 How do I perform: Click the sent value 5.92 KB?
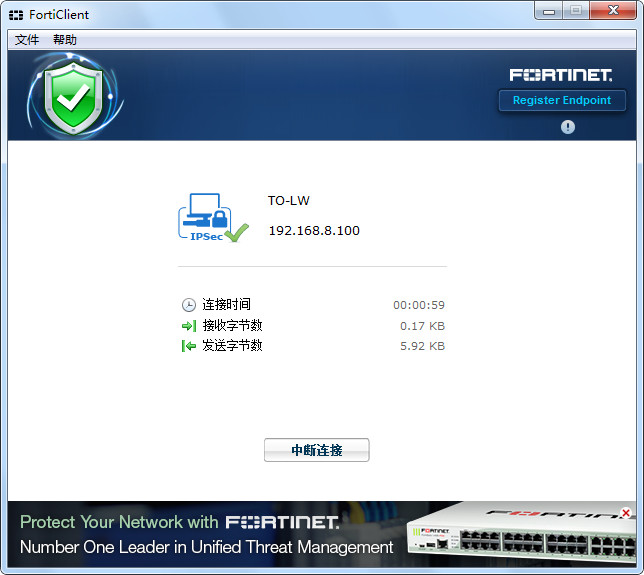pyautogui.click(x=423, y=346)
